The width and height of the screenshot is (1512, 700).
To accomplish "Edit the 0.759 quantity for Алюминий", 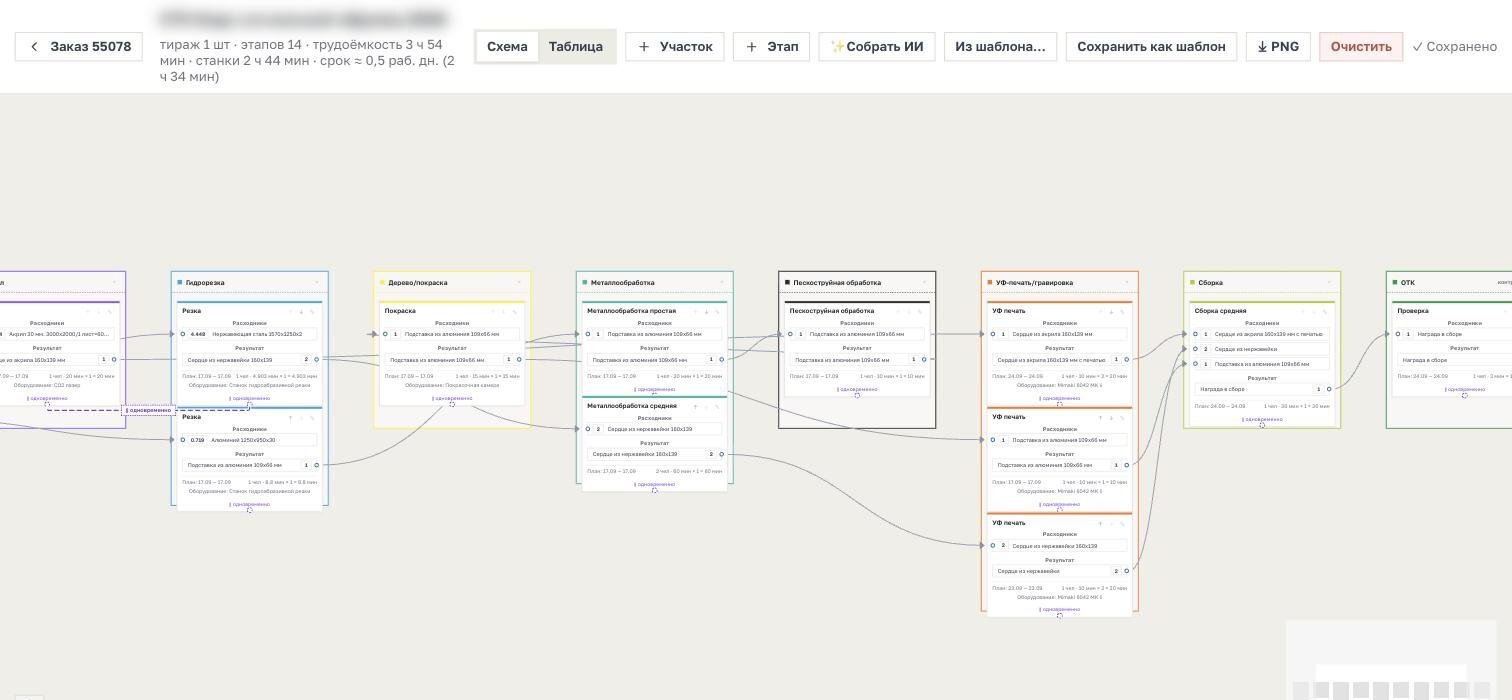I will 198,440.
